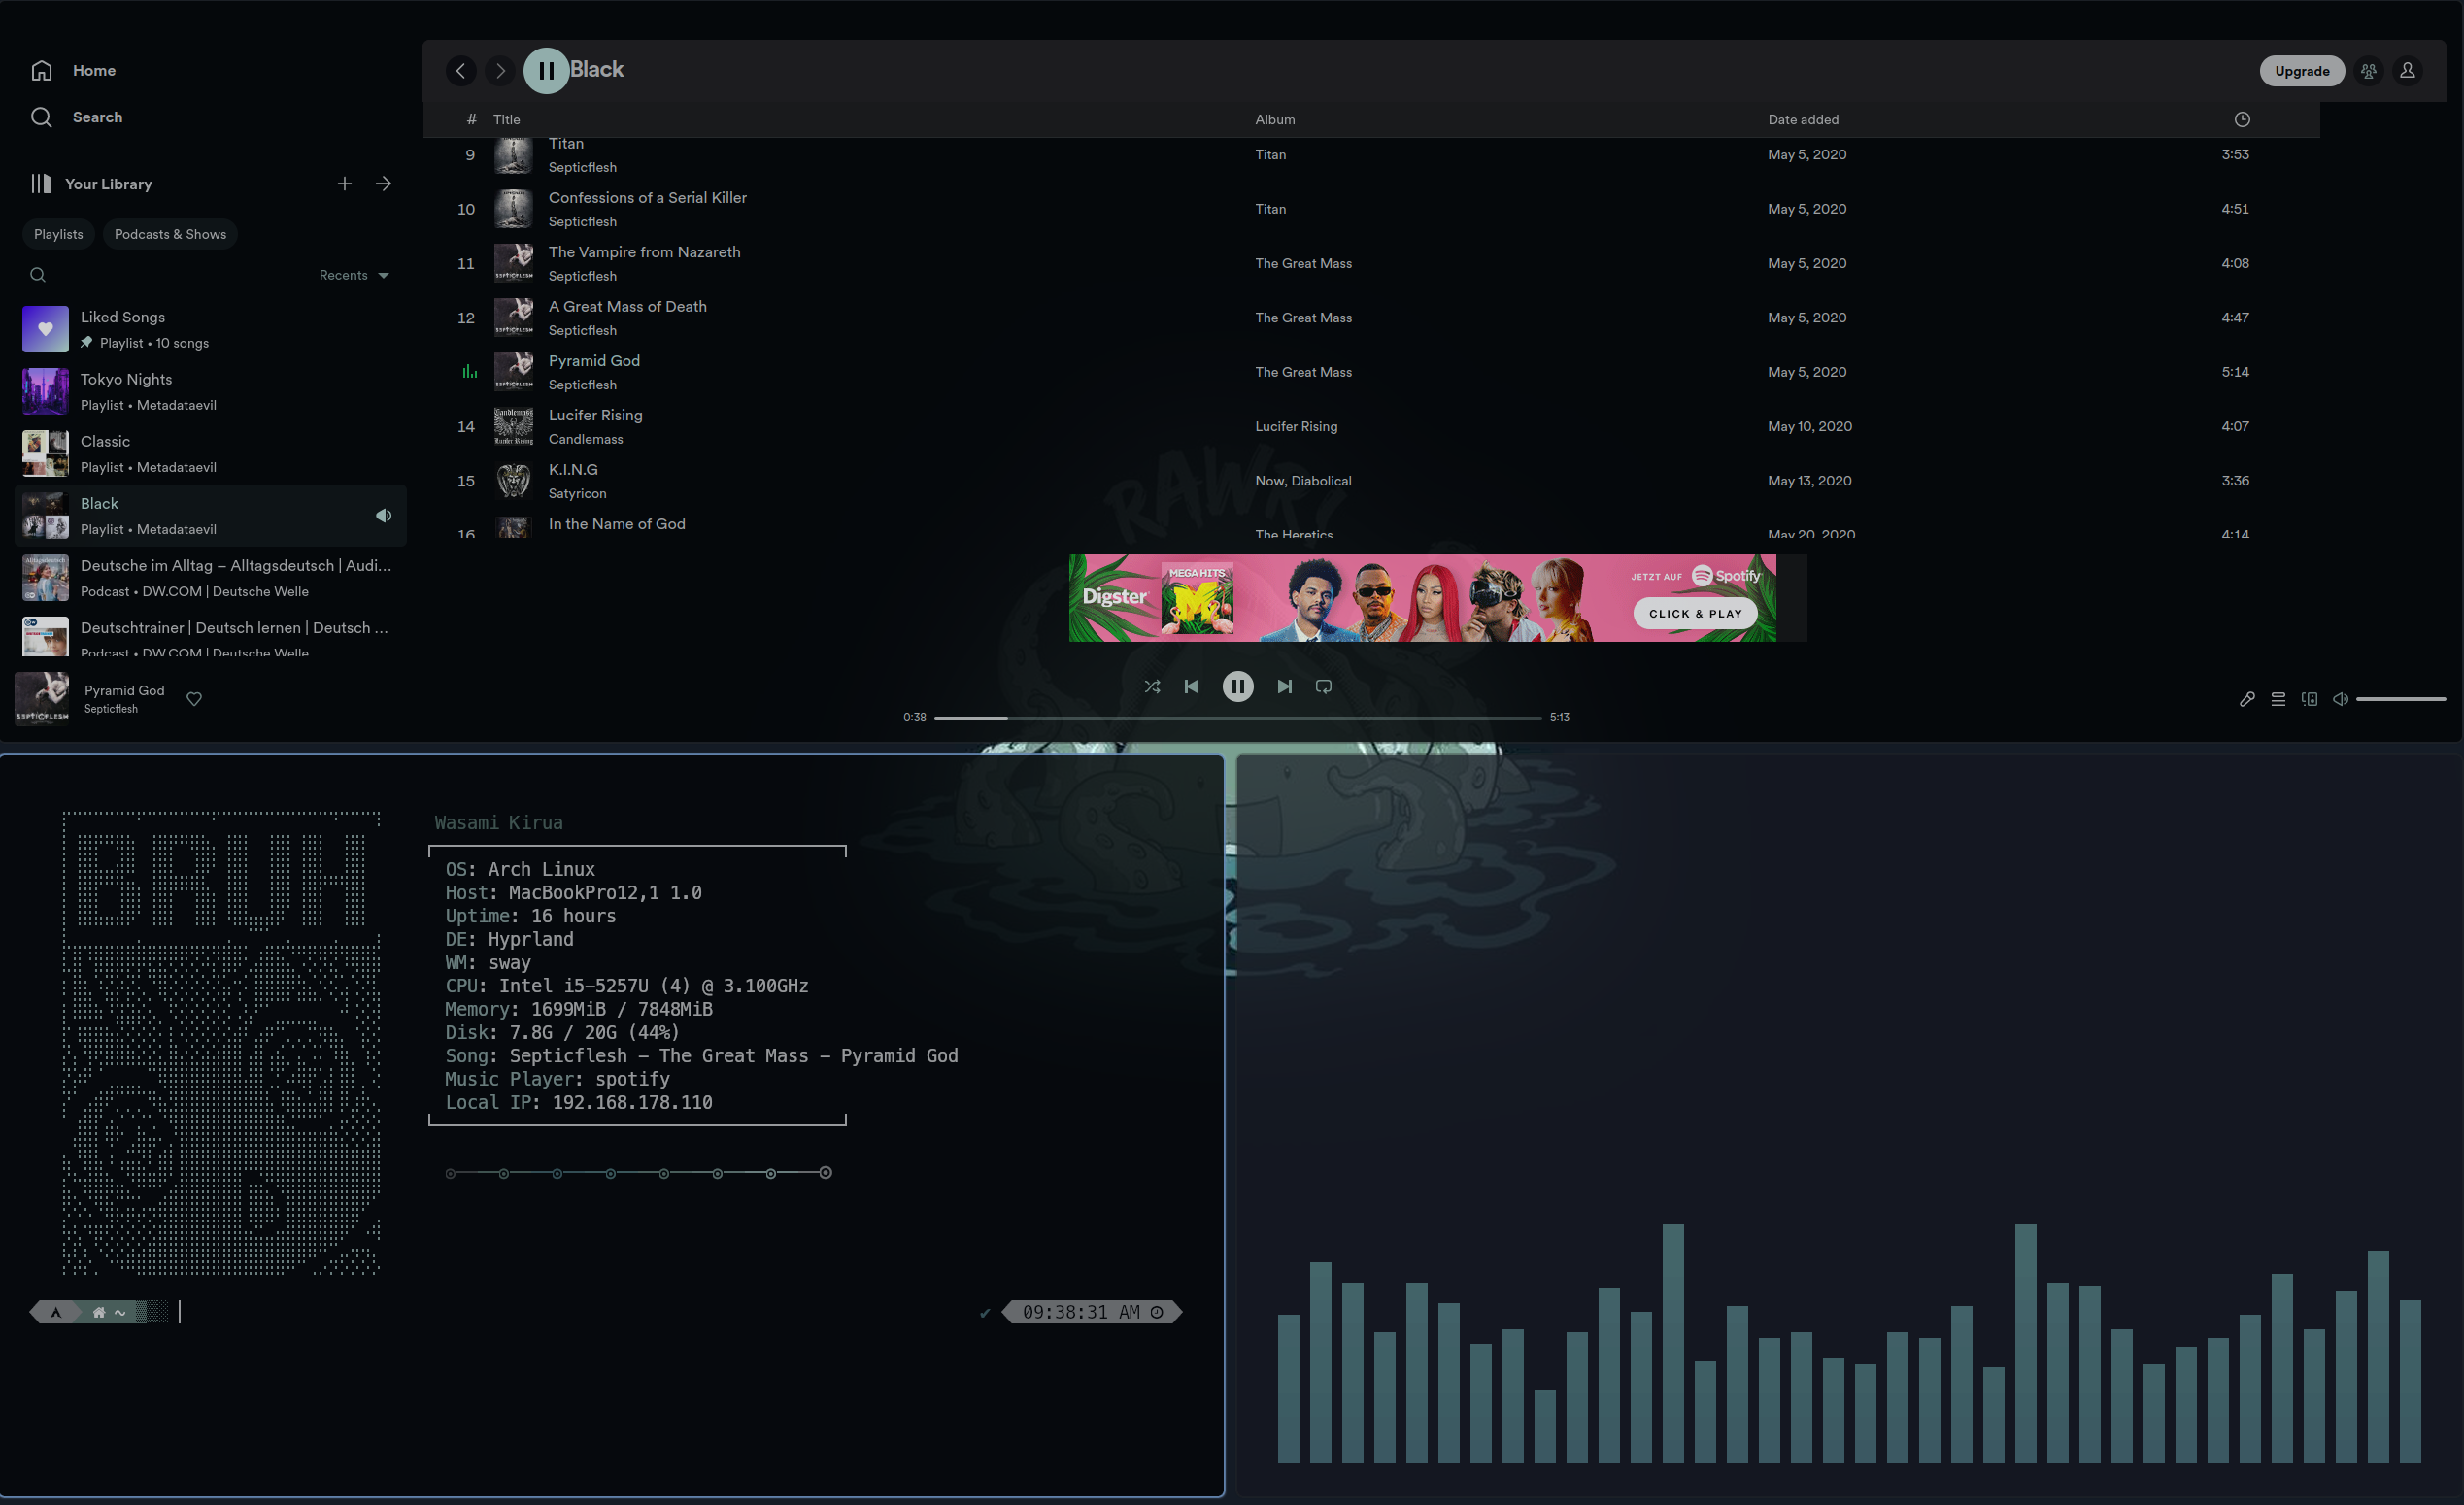The image size is (2464, 1505).
Task: Open the lyrics microphone icon
Action: 2246,699
